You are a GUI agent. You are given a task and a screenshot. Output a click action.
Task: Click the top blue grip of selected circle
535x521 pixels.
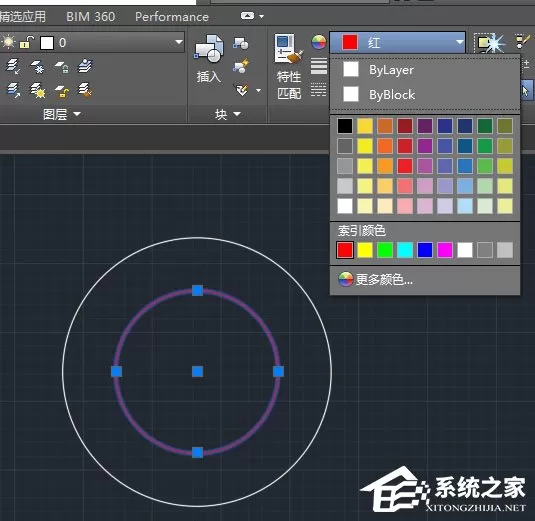198,291
